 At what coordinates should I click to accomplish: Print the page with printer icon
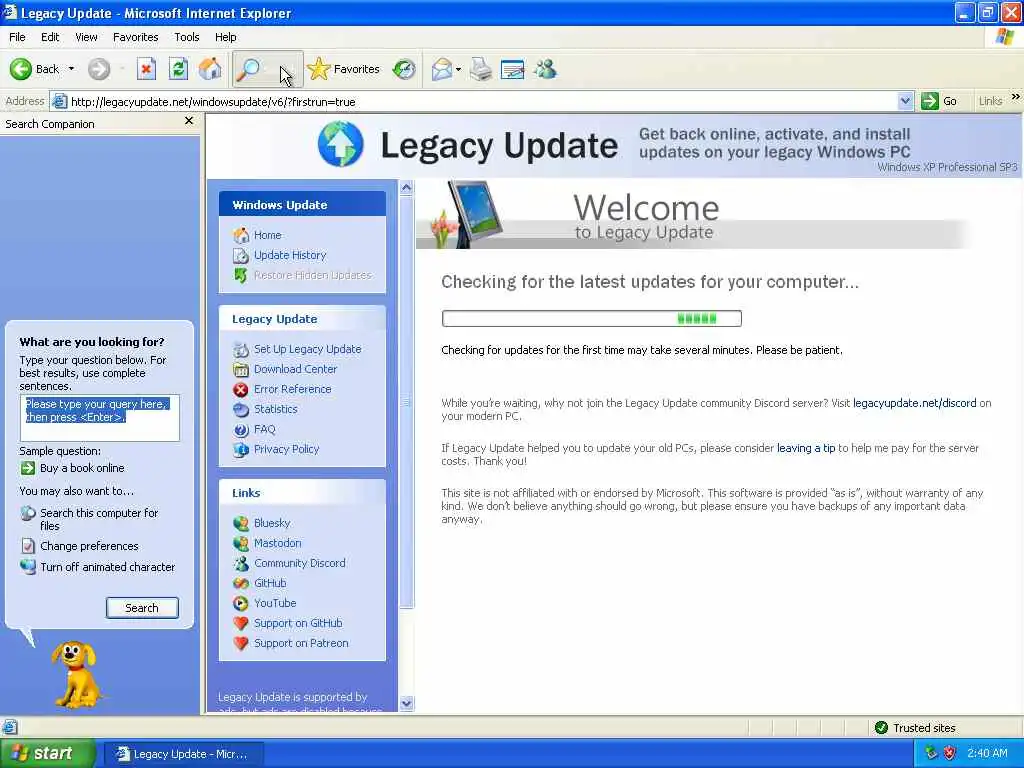tap(481, 69)
